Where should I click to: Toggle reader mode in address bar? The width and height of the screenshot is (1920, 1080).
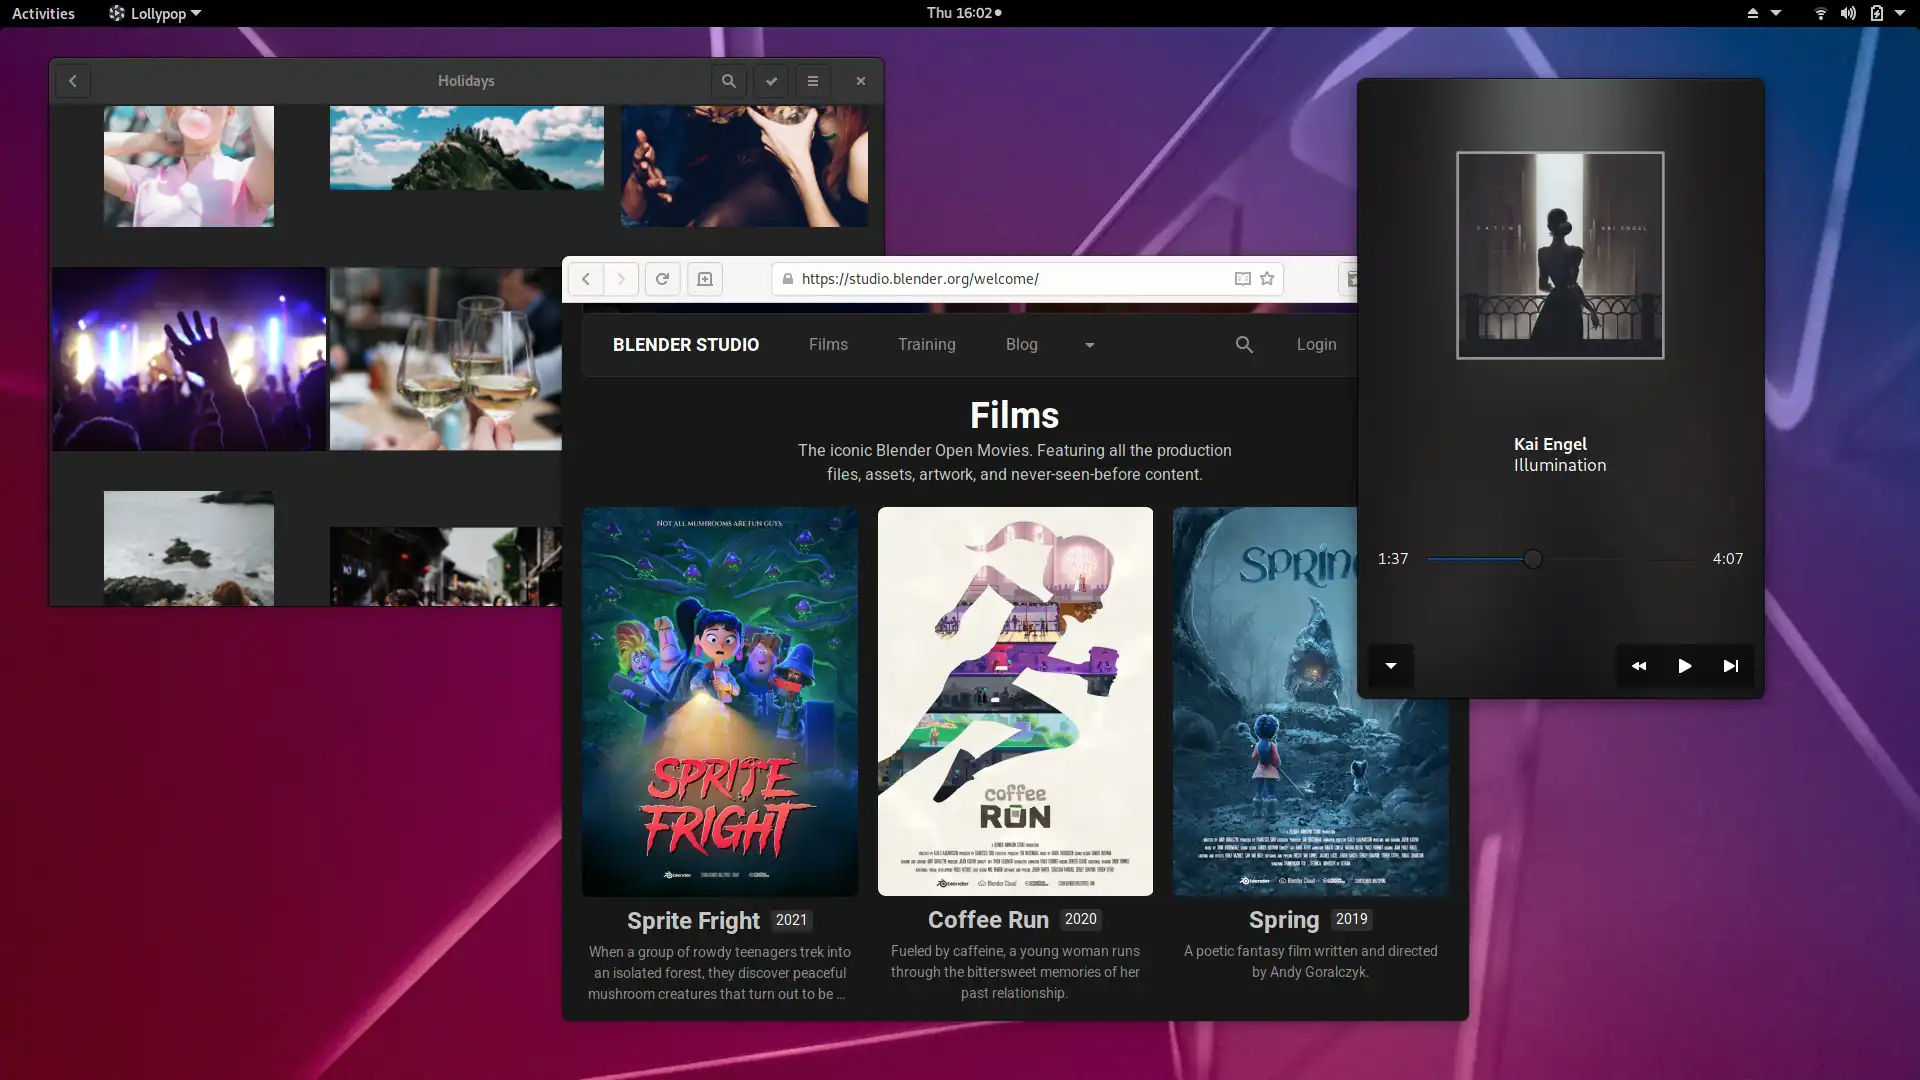pyautogui.click(x=1242, y=279)
